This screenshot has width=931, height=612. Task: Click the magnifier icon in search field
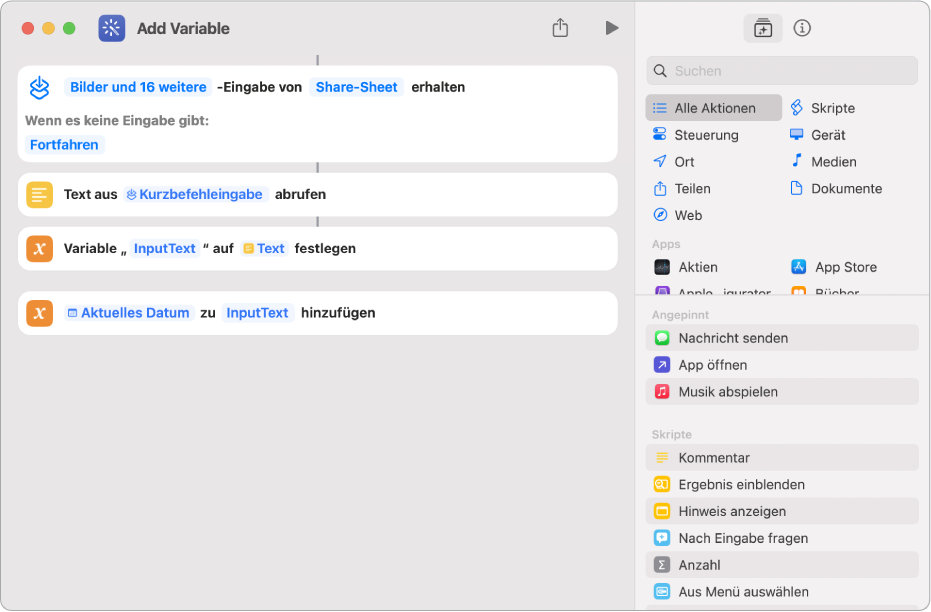pos(660,71)
